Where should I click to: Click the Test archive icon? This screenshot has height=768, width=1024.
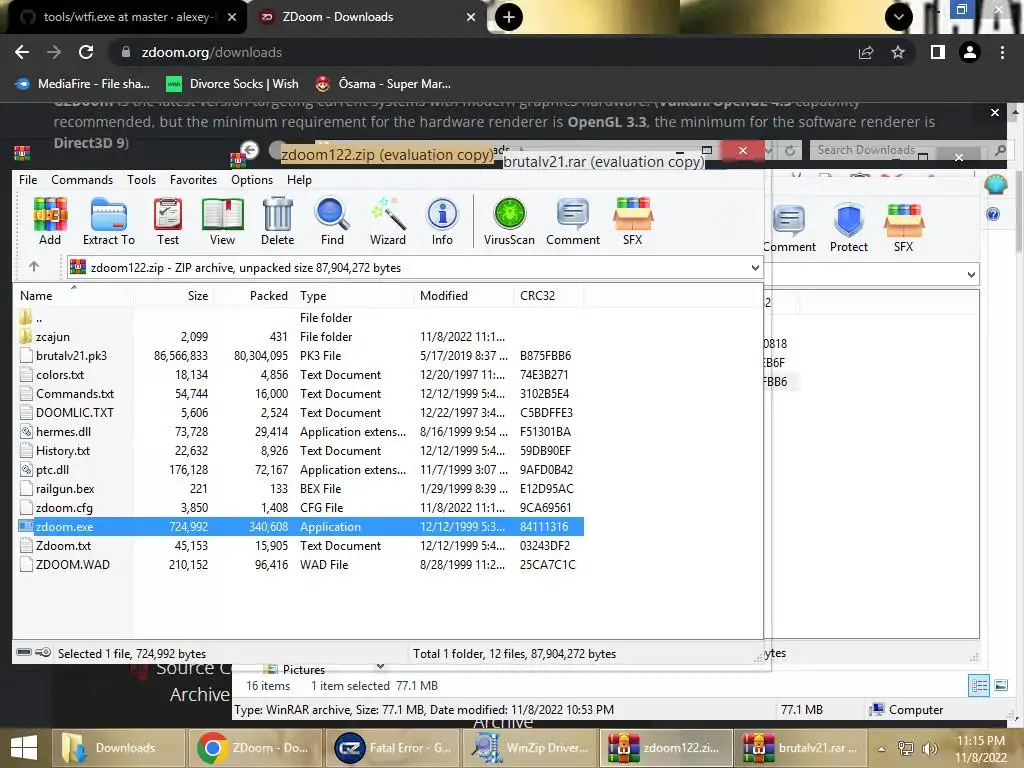(168, 221)
